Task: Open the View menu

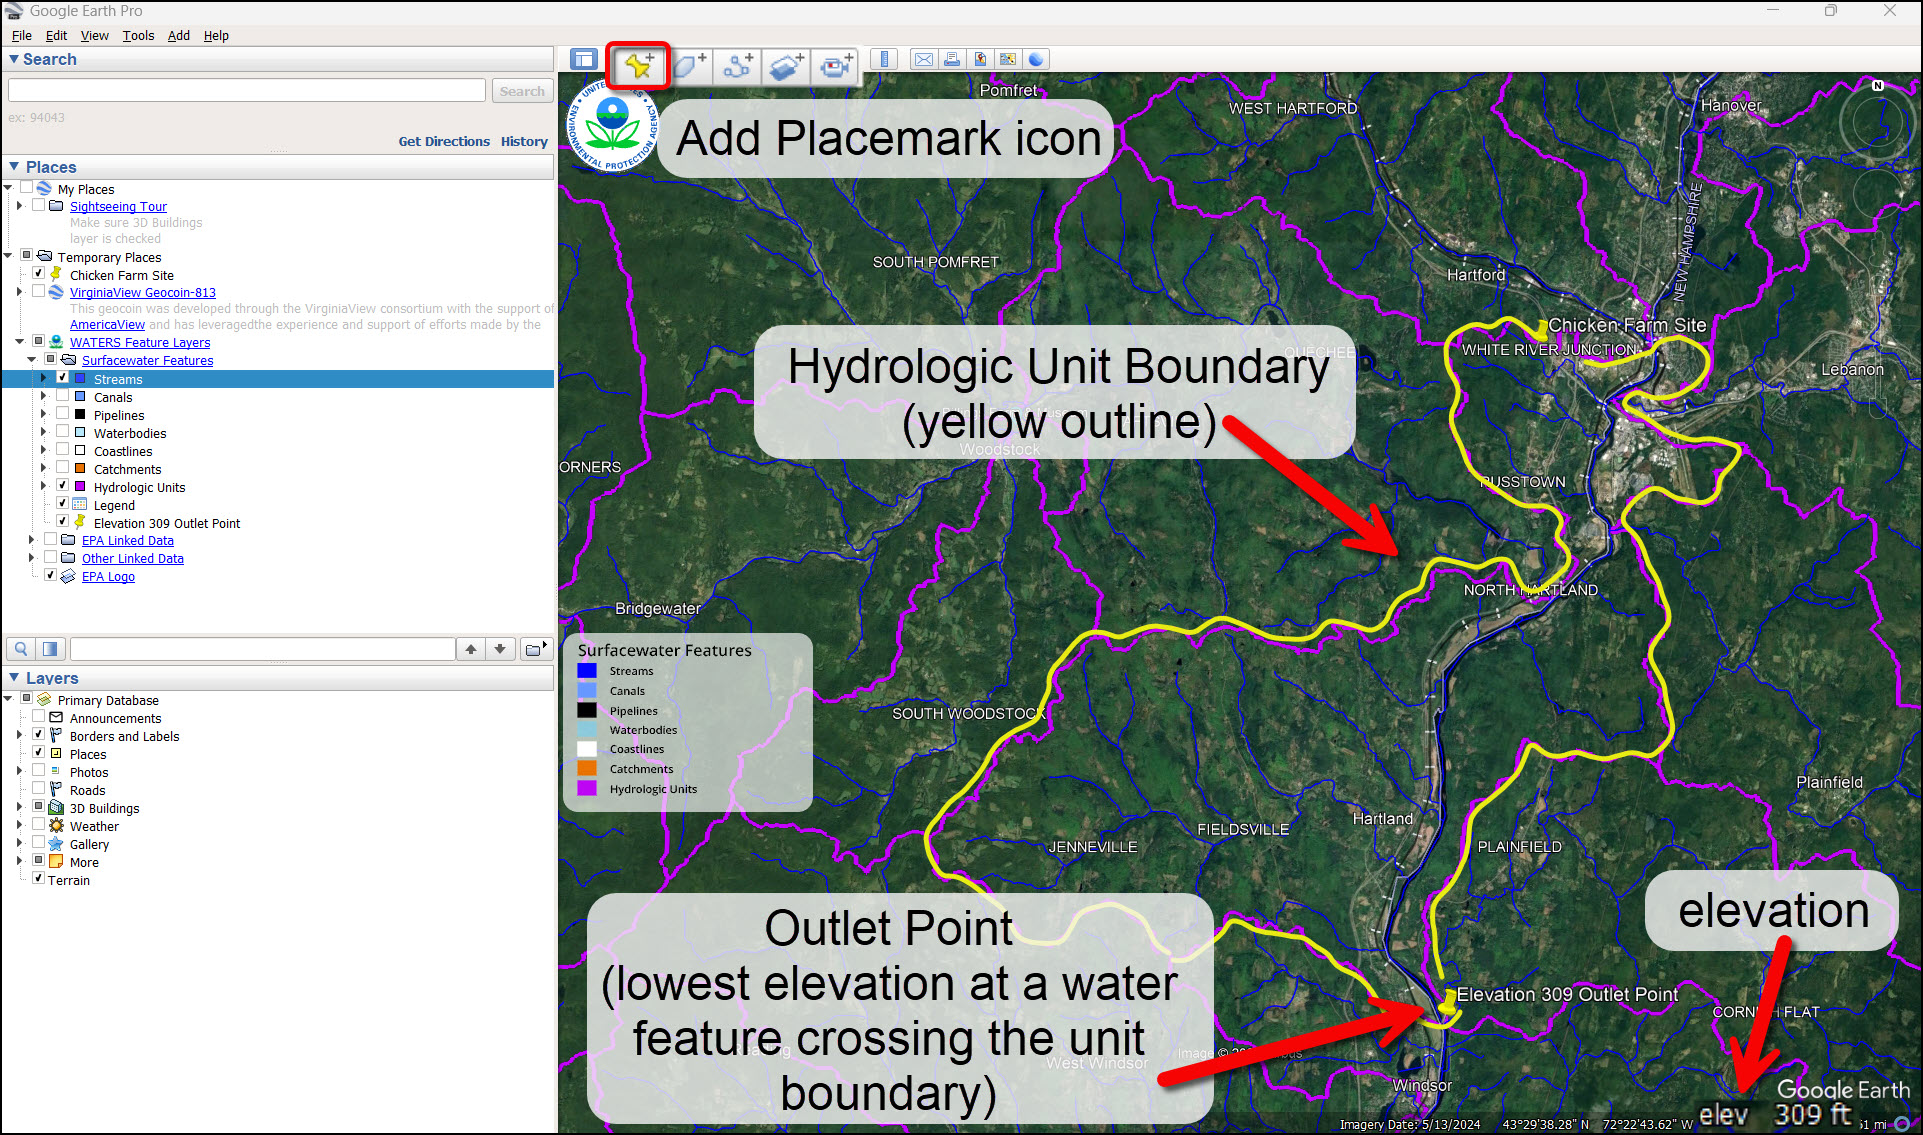Action: coord(94,35)
